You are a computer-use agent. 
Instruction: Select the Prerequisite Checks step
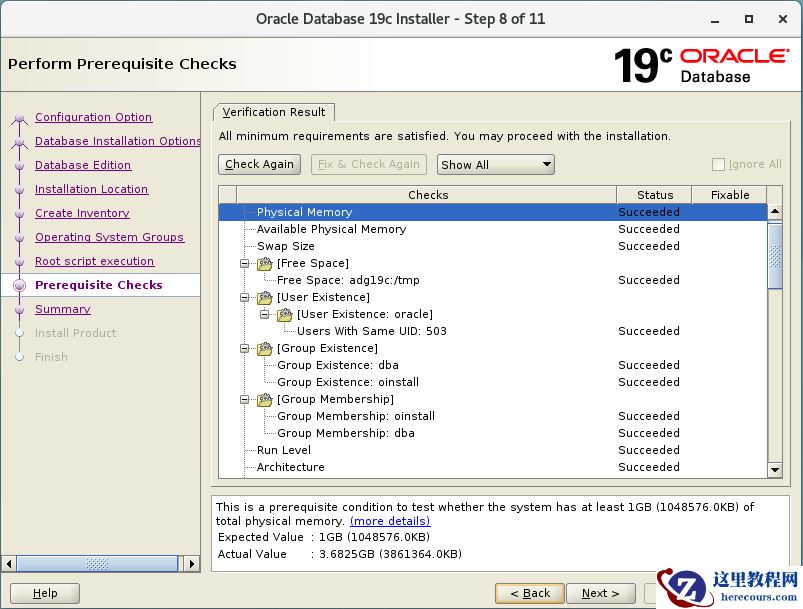[x=98, y=285]
